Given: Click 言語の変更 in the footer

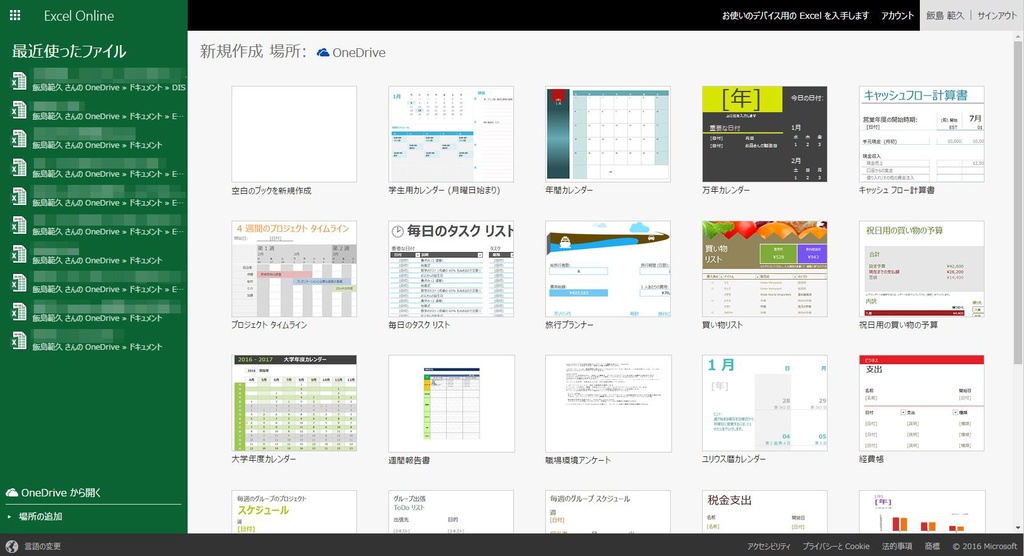Looking at the screenshot, I should [x=42, y=546].
